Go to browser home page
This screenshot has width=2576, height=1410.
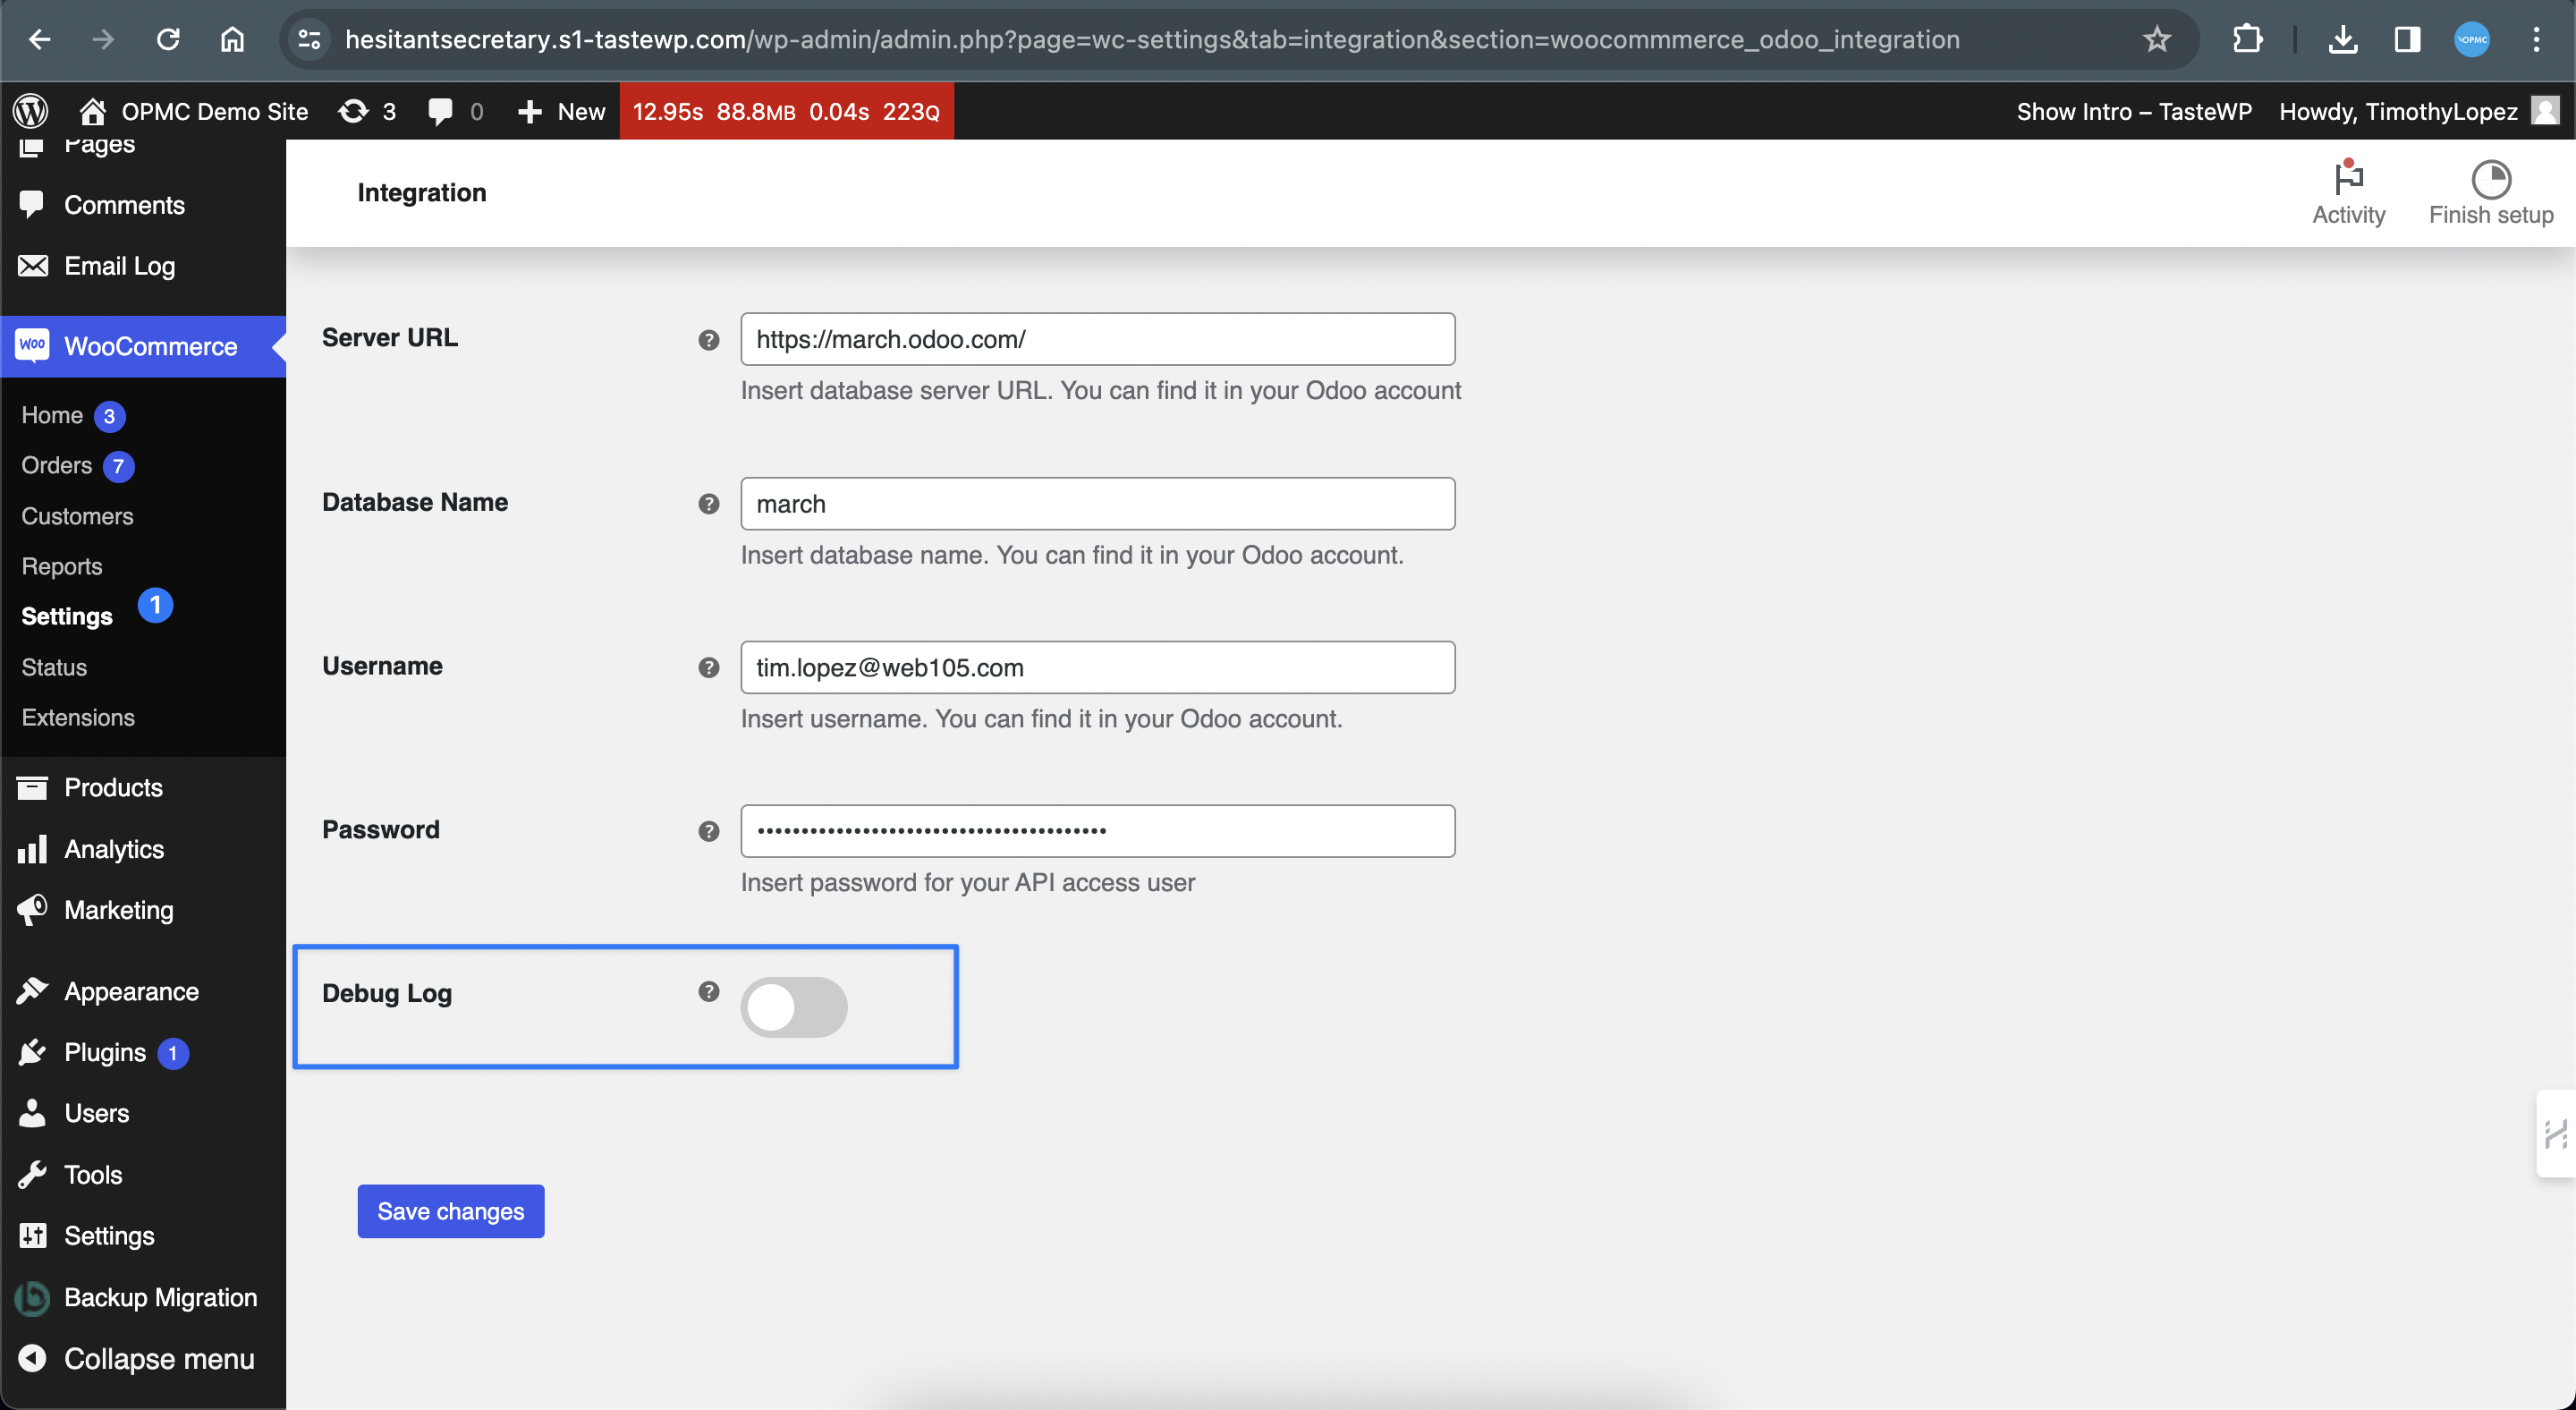(232, 39)
